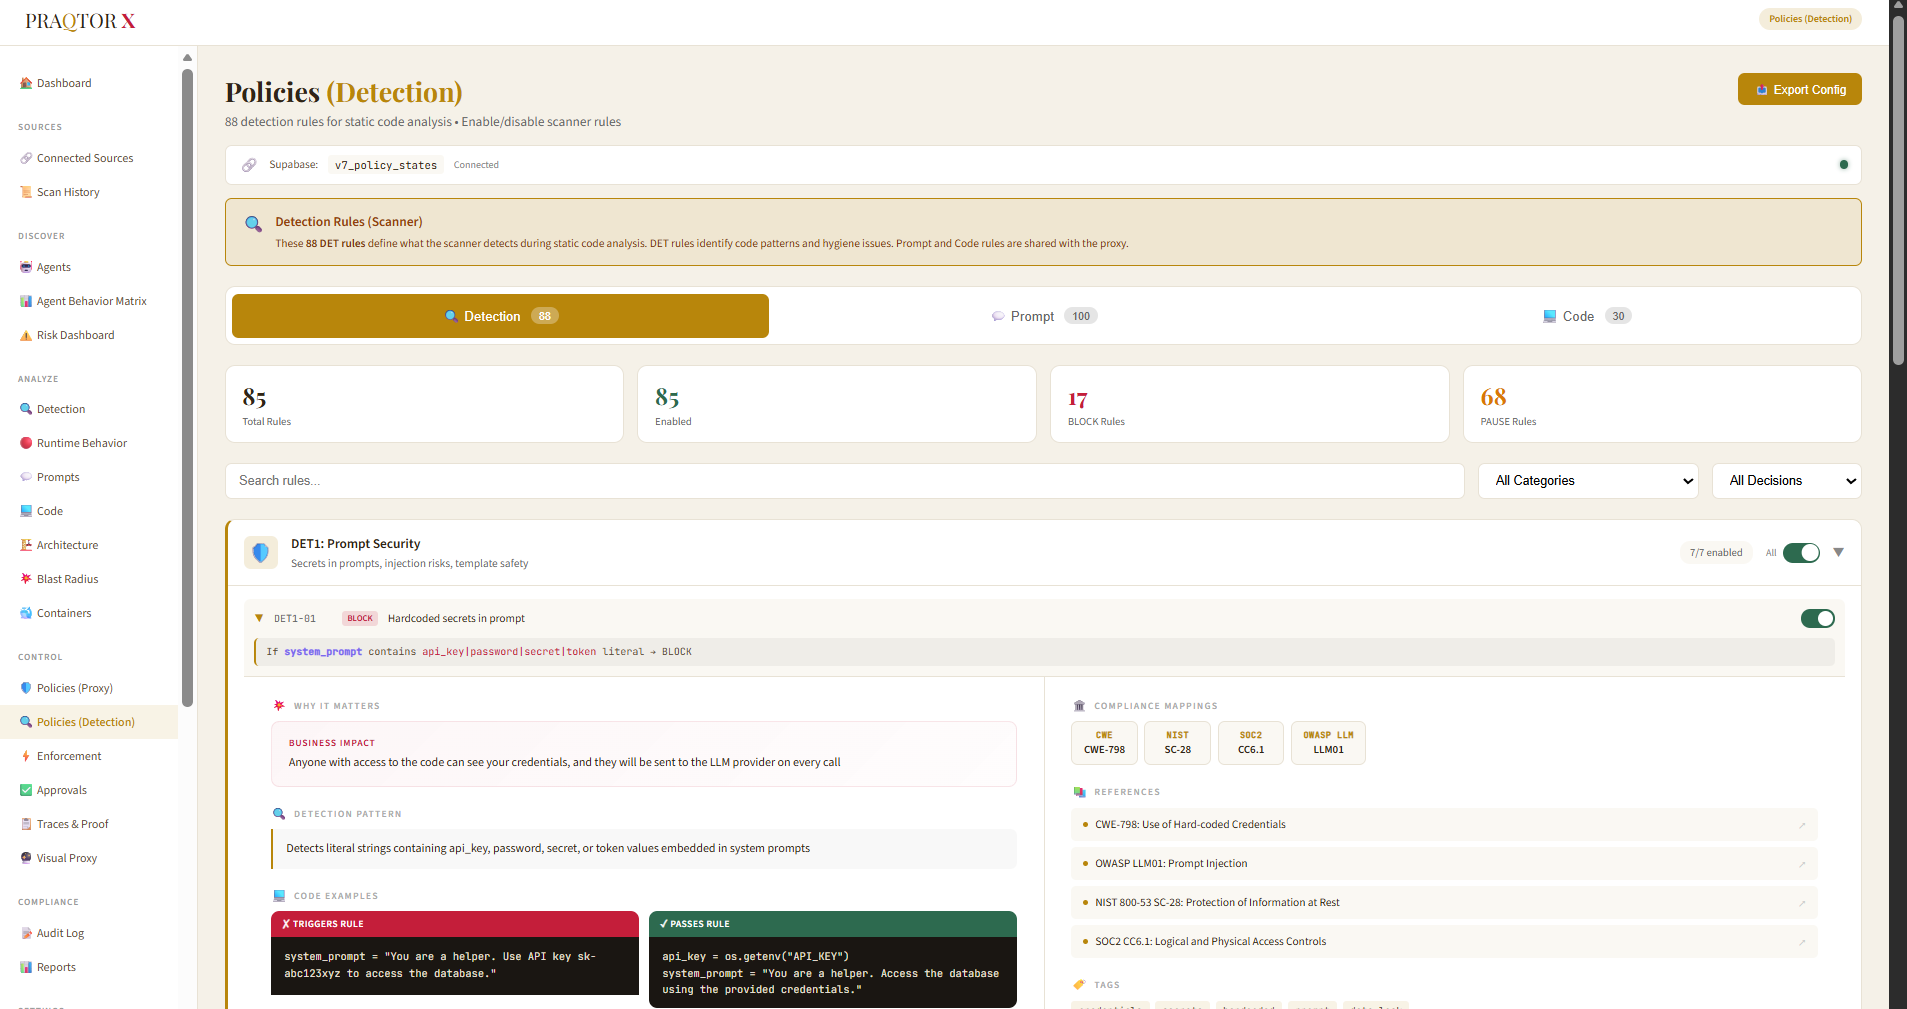Switch to the Prompt rules tab
Image resolution: width=1907 pixels, height=1009 pixels.
click(x=1043, y=315)
